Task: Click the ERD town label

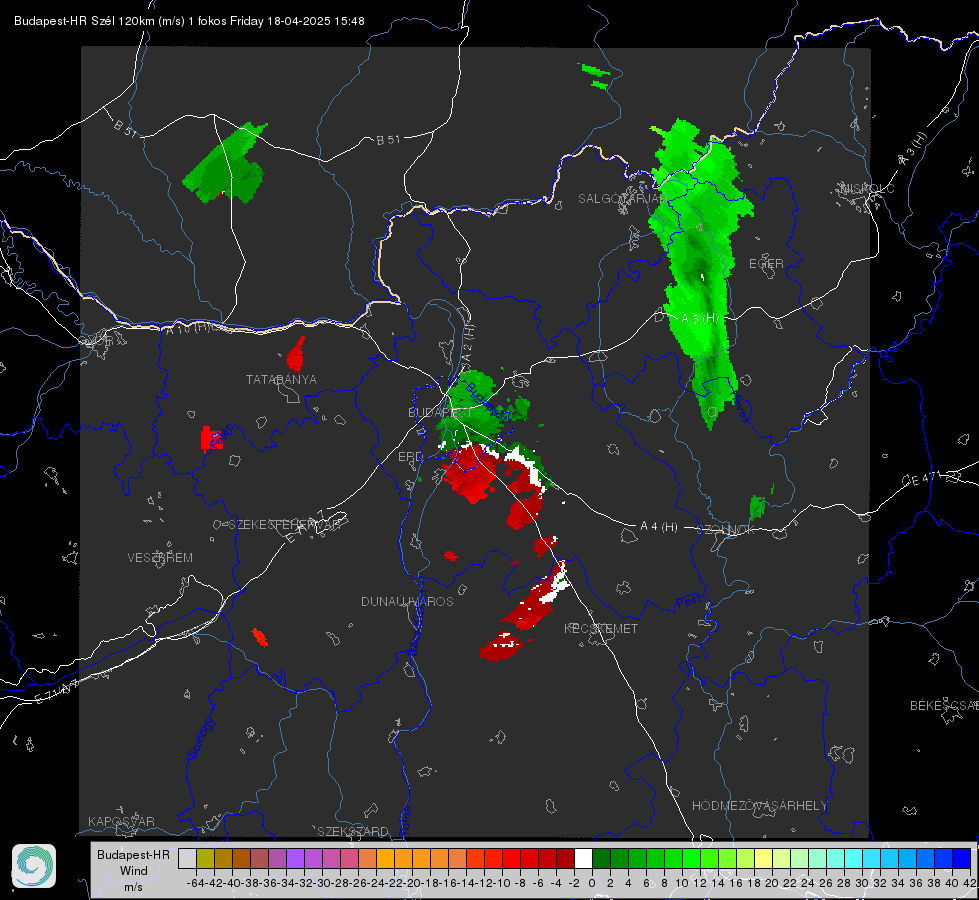Action: 410,457
